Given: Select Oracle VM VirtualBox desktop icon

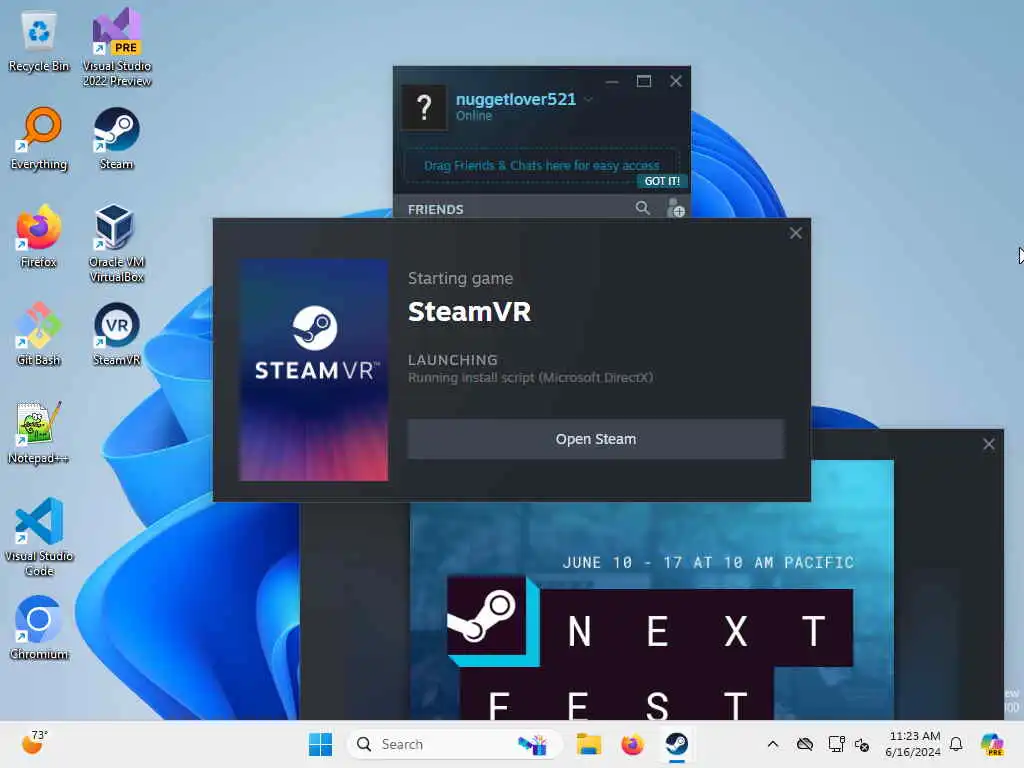Looking at the screenshot, I should click(116, 244).
